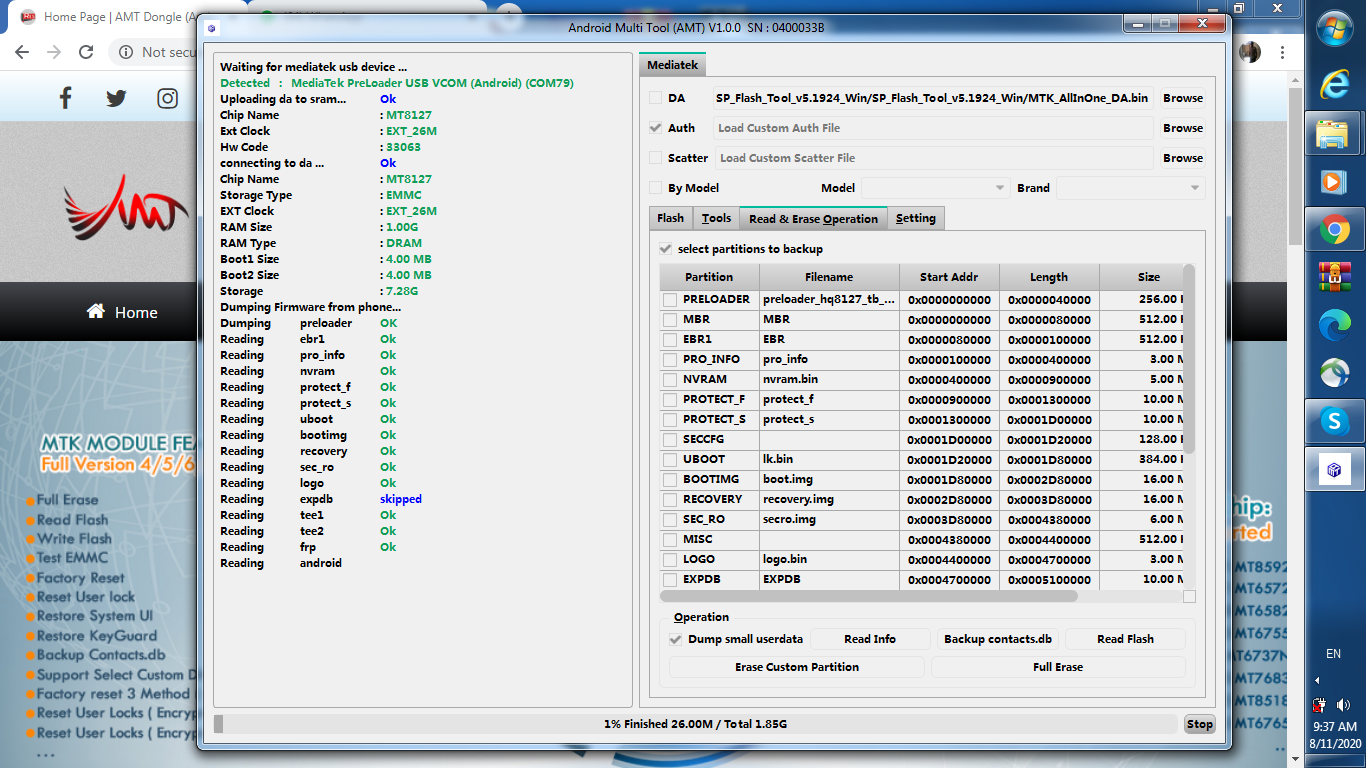Open the Facebook icon on the AMT website
The image size is (1366, 768).
(66, 97)
